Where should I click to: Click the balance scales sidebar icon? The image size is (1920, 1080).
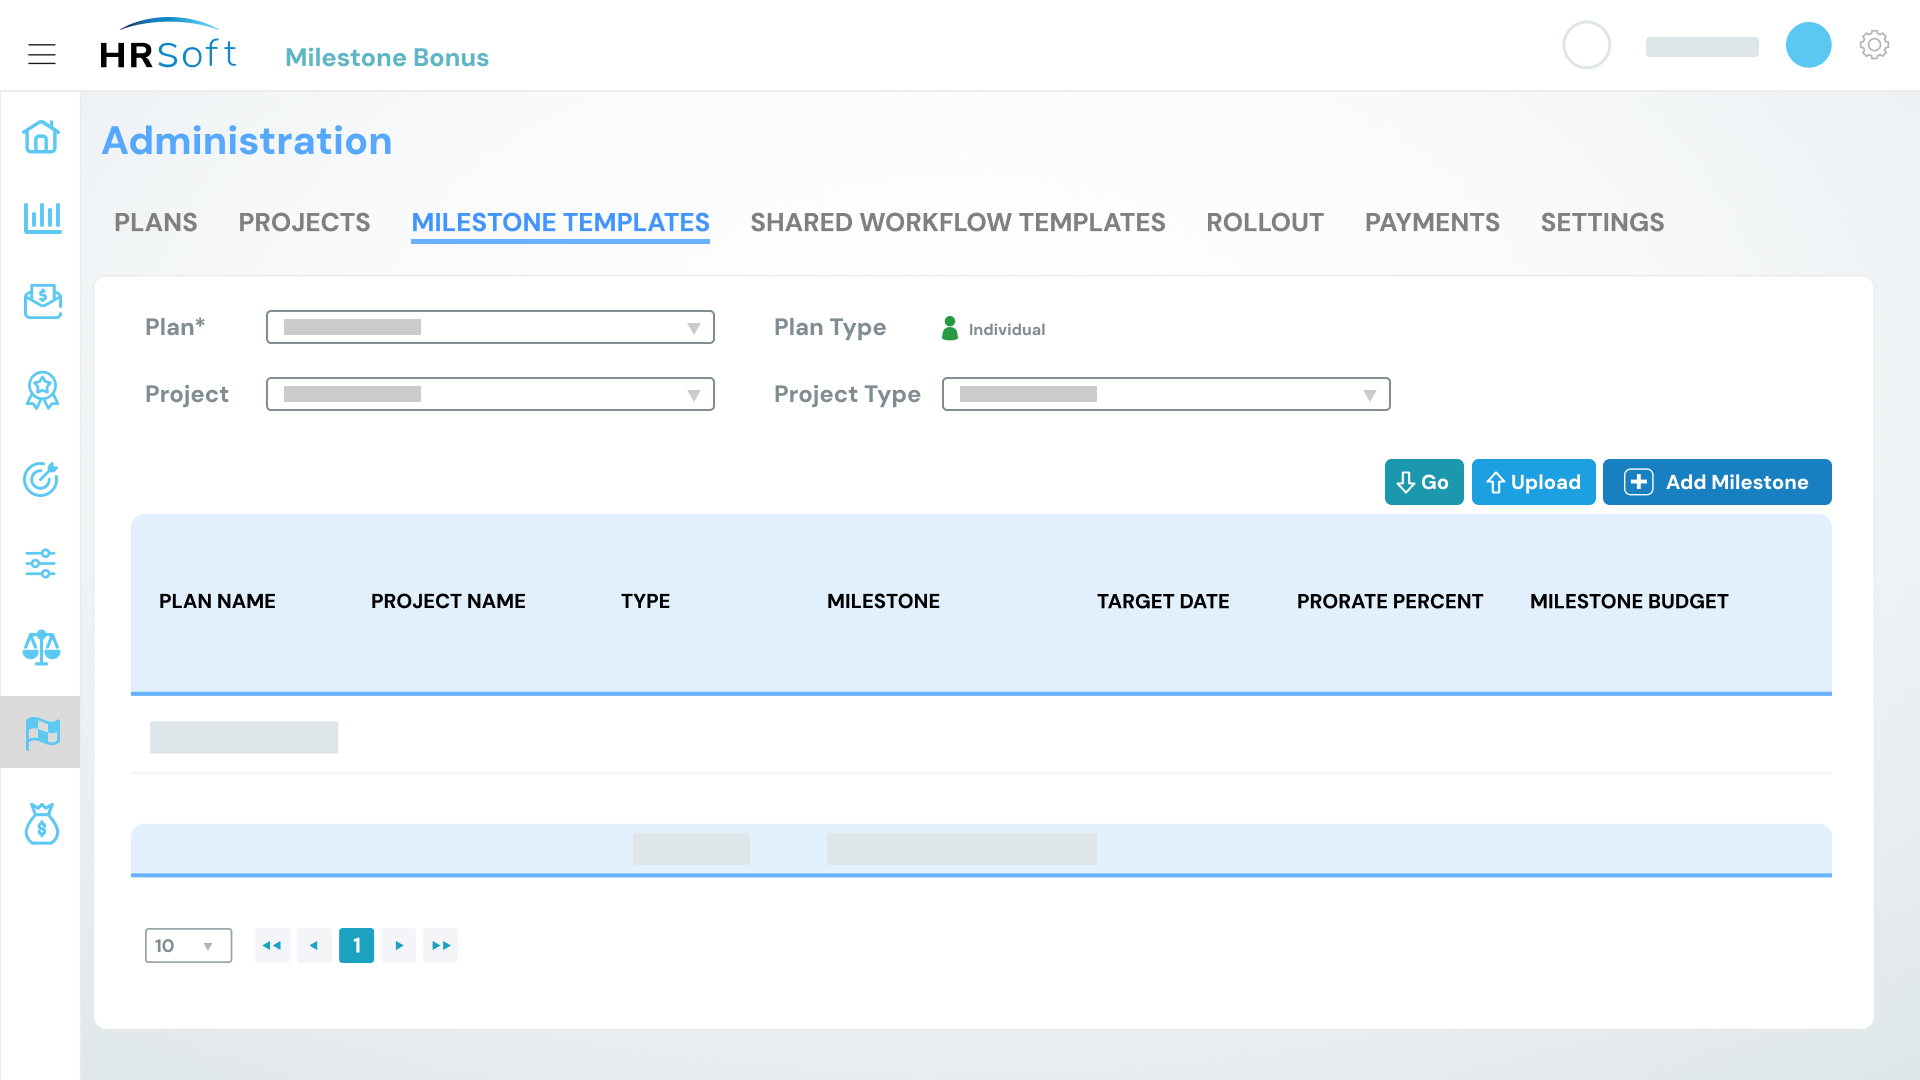coord(41,647)
